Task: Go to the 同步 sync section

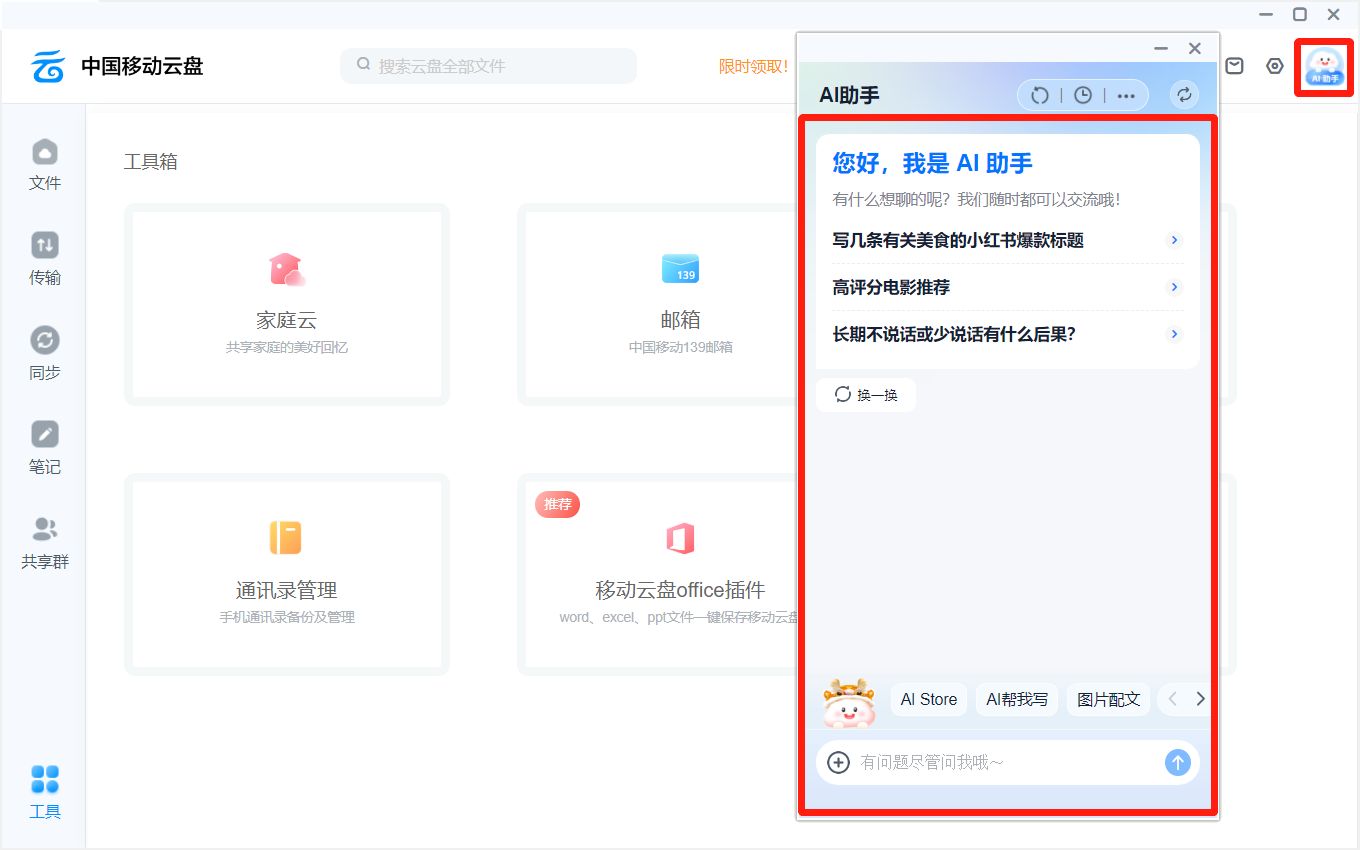Action: (x=45, y=354)
